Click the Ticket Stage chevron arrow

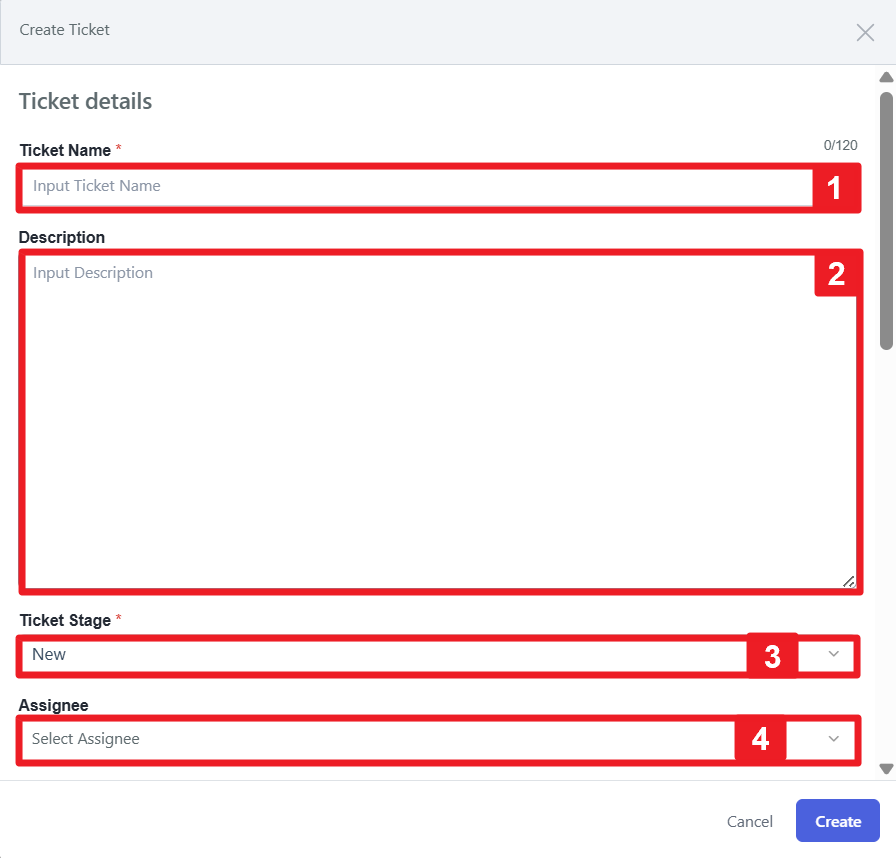coord(833,655)
